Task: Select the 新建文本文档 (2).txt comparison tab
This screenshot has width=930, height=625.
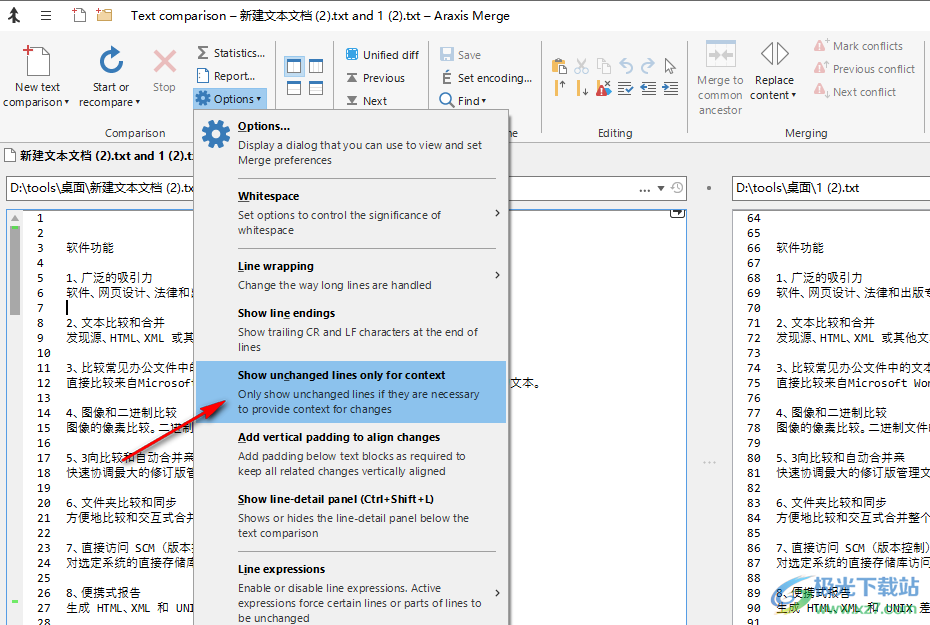Action: 98,156
